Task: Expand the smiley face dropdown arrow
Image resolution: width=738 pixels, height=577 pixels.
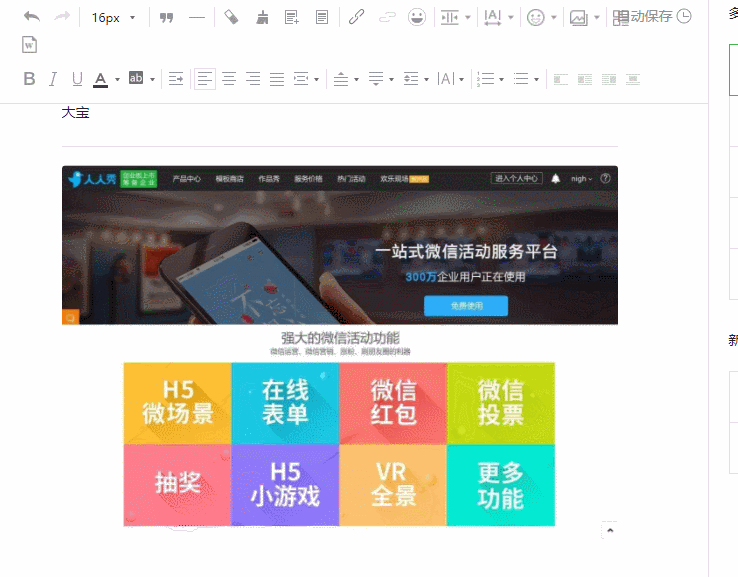Action: pos(554,17)
